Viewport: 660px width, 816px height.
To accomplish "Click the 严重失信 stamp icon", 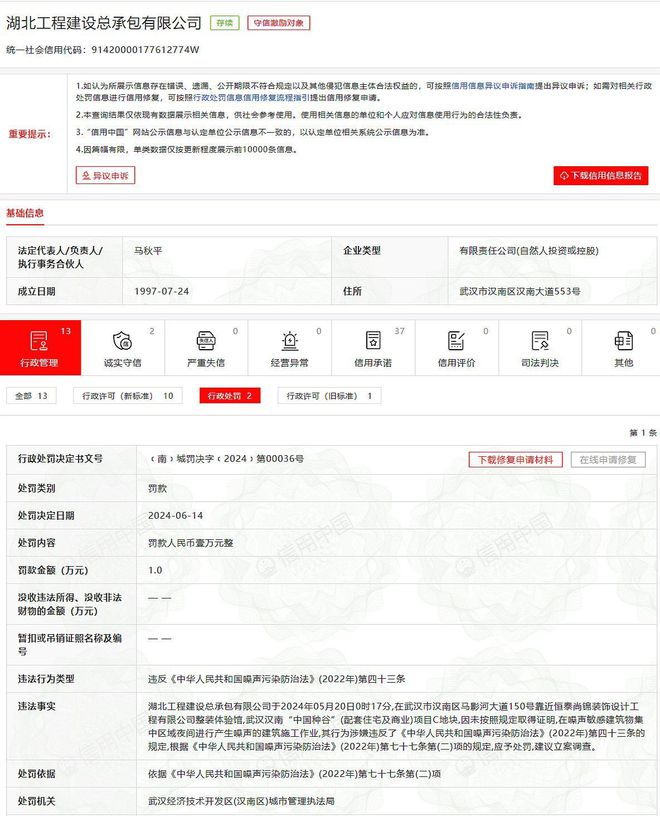I will point(206,341).
